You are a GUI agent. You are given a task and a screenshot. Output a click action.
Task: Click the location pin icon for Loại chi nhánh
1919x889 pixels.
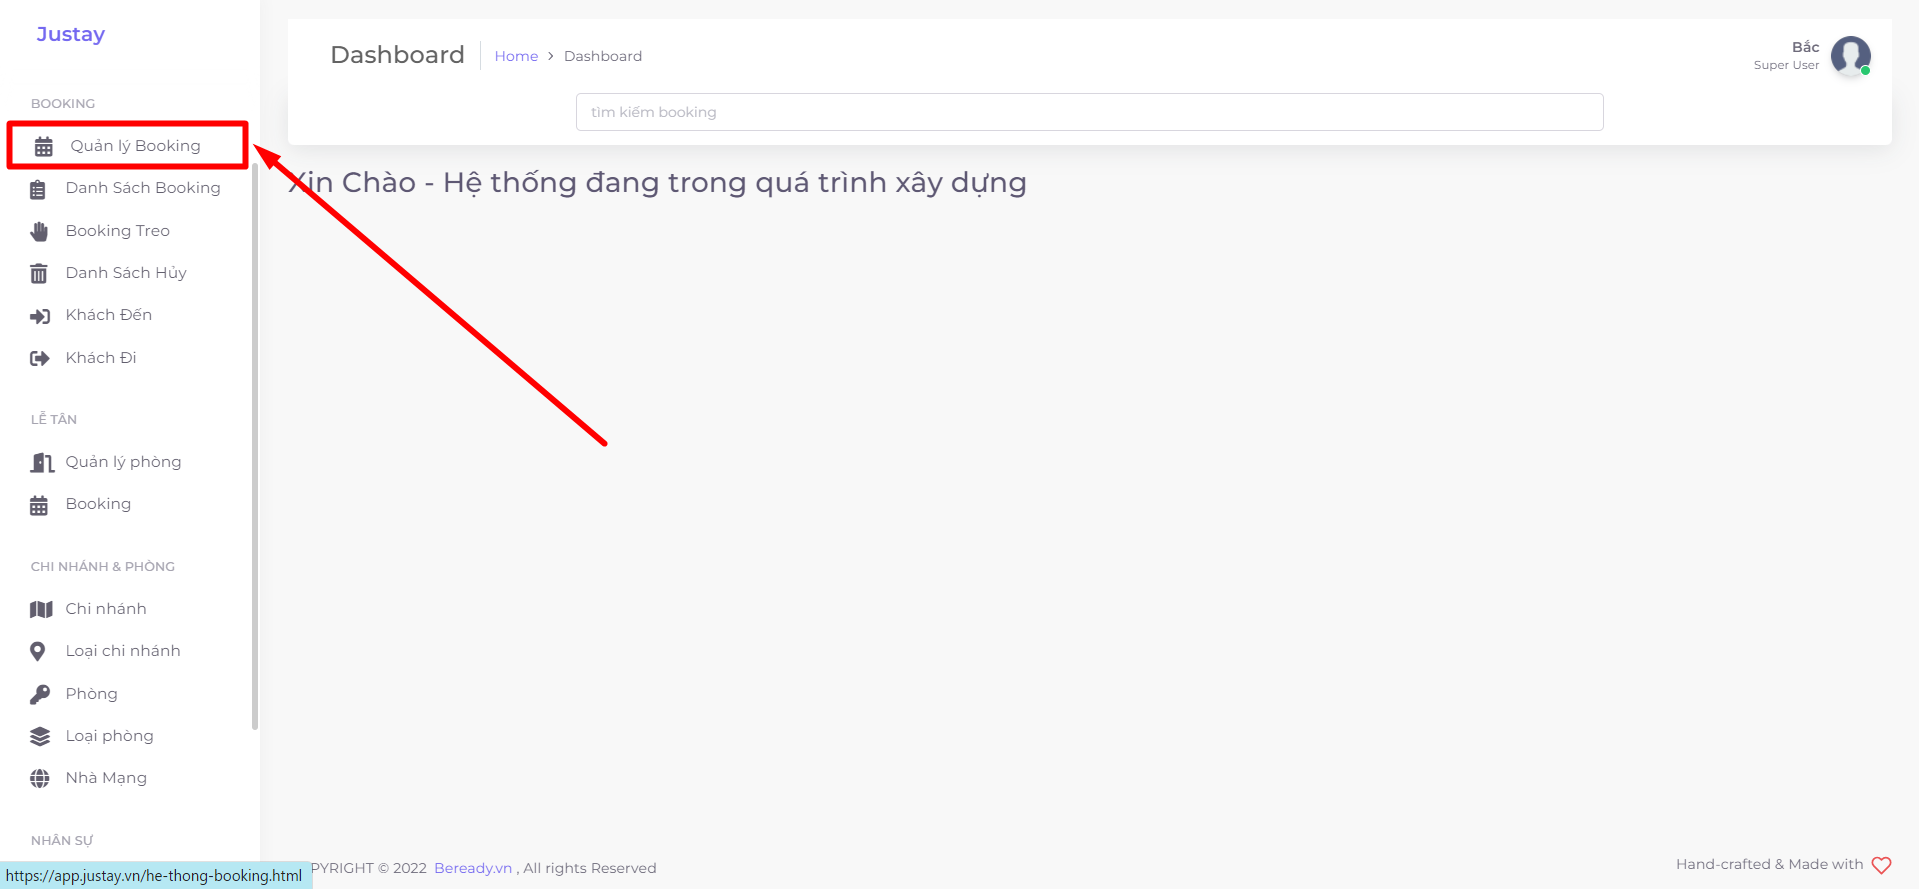tap(38, 652)
